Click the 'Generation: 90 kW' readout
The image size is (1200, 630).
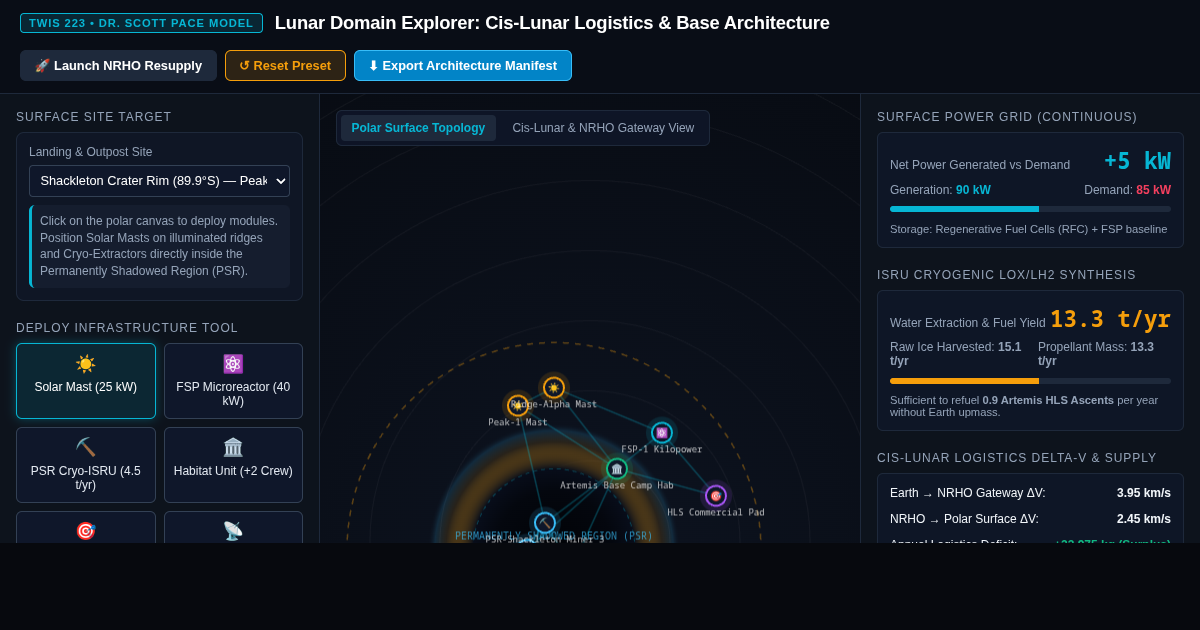pos(940,190)
